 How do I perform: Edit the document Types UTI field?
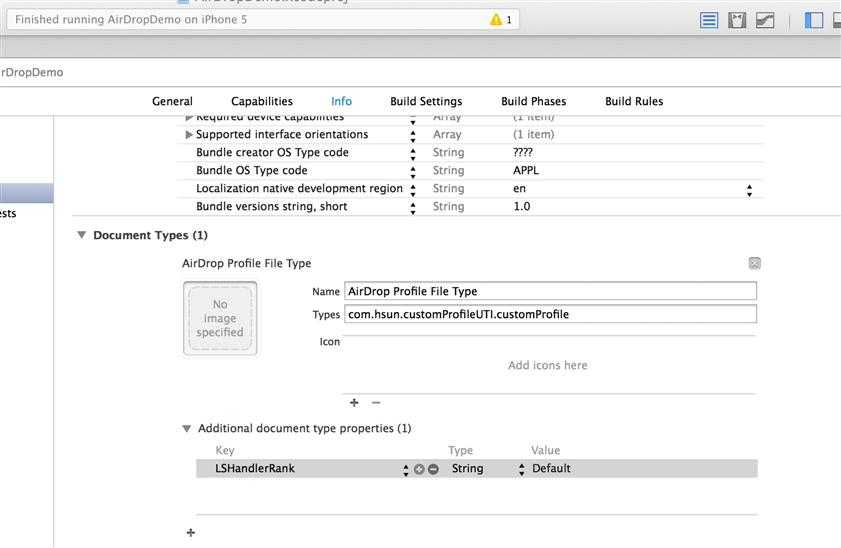click(550, 314)
